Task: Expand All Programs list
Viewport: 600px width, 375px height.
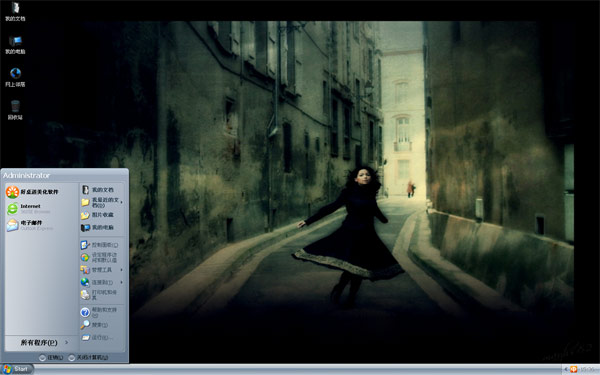Action: [x=41, y=342]
